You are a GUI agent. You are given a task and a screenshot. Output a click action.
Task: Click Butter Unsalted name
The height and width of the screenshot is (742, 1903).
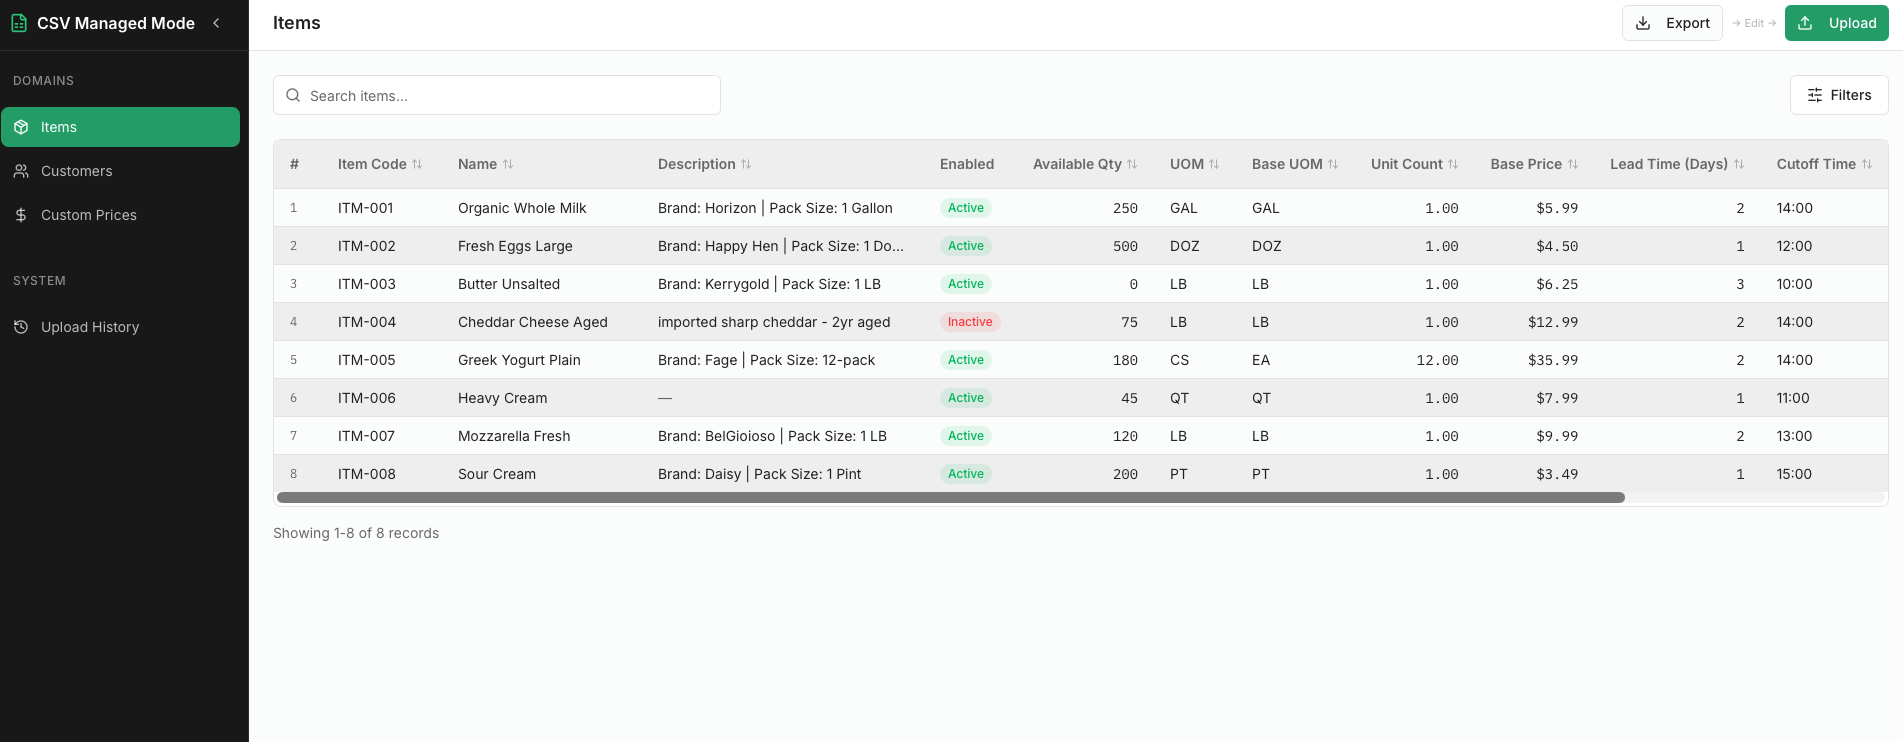click(x=509, y=284)
